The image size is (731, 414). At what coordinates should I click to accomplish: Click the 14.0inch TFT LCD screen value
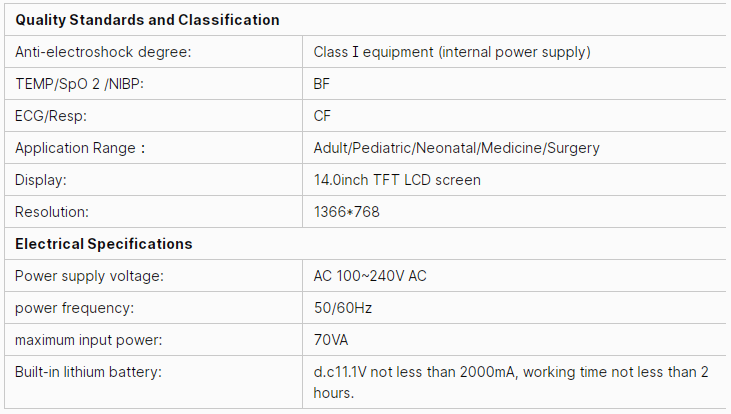[397, 180]
